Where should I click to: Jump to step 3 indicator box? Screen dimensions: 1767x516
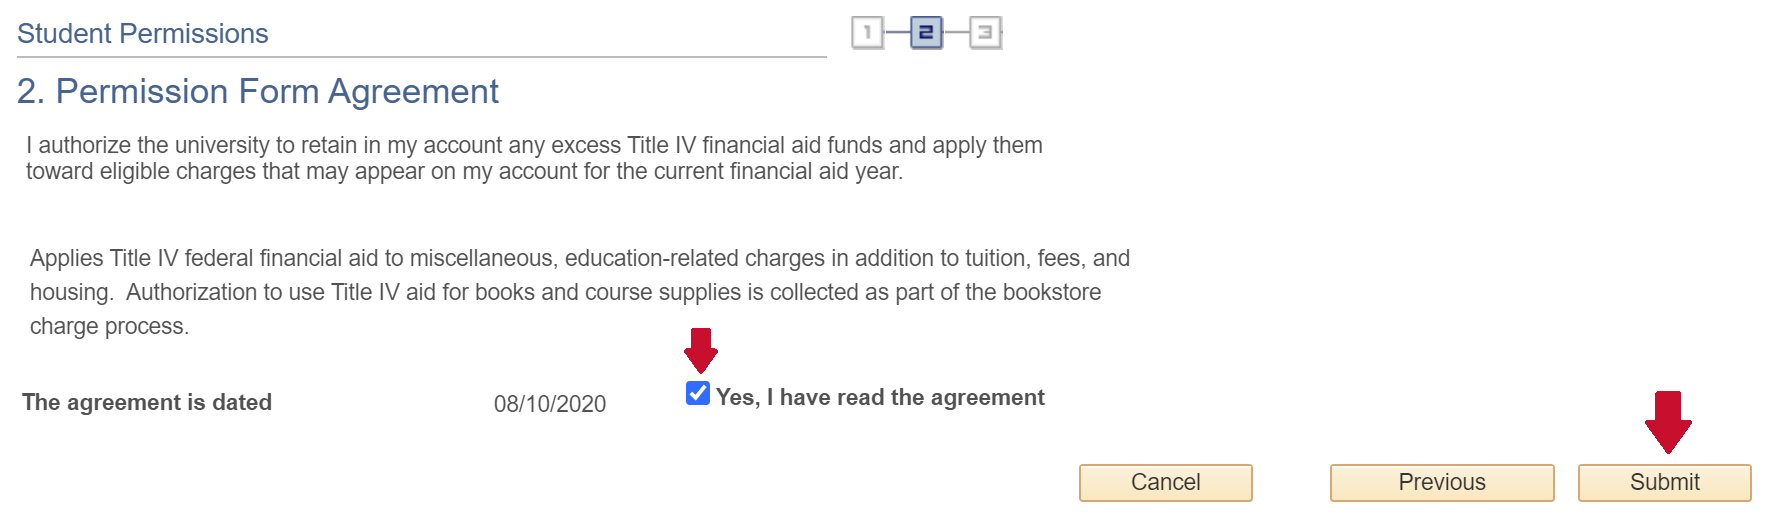[985, 33]
